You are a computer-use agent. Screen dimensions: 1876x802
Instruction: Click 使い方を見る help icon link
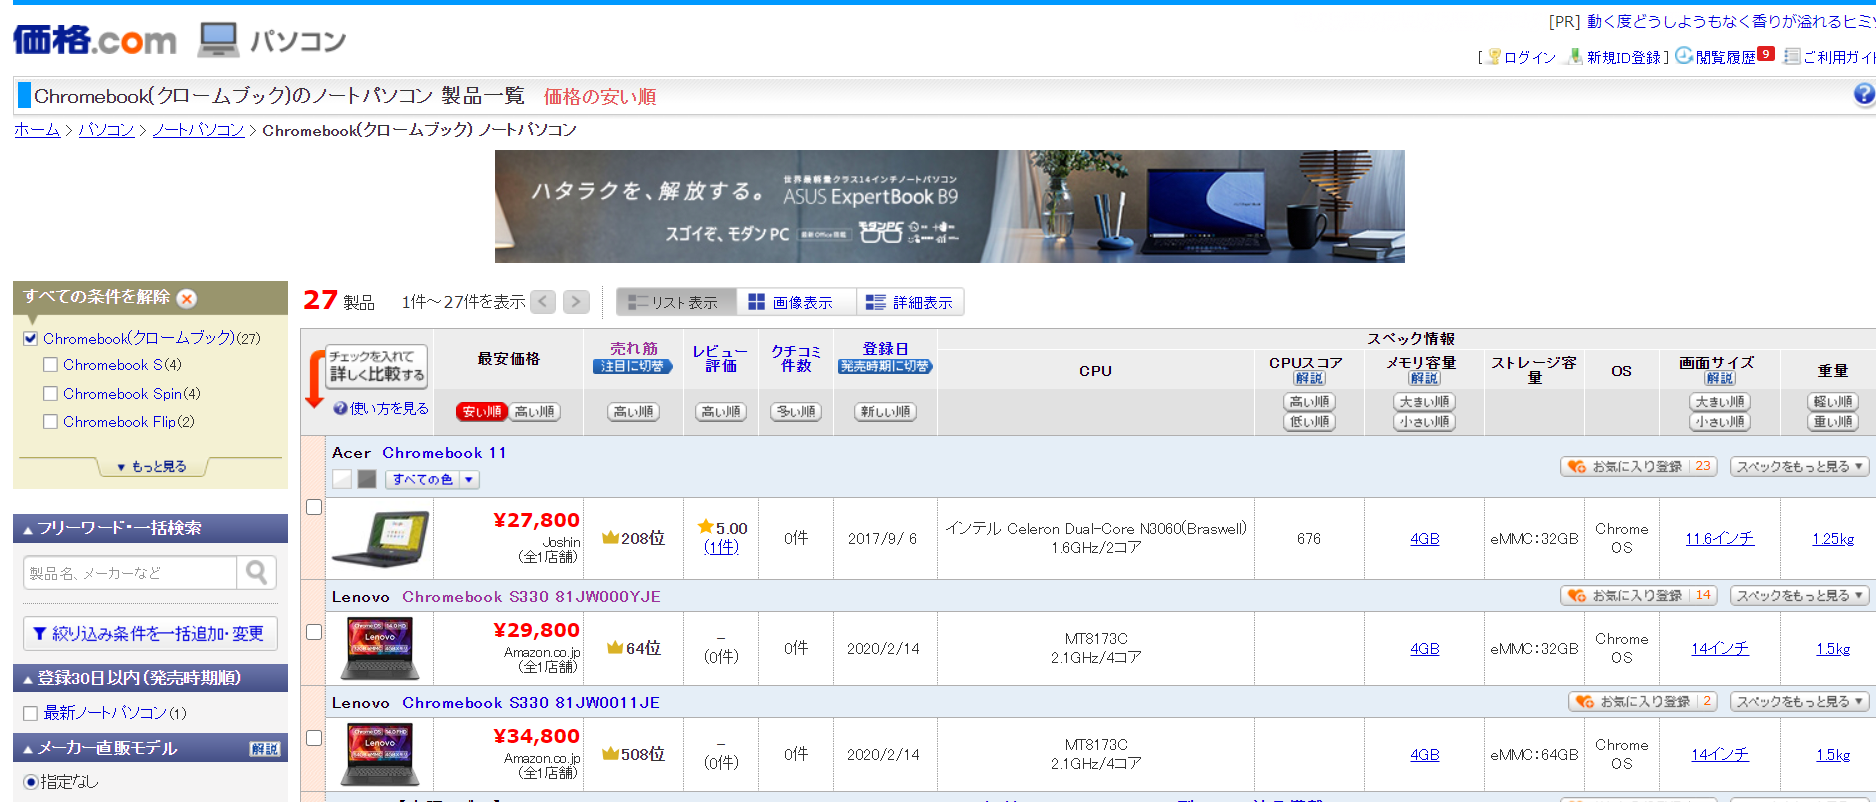[x=381, y=408]
